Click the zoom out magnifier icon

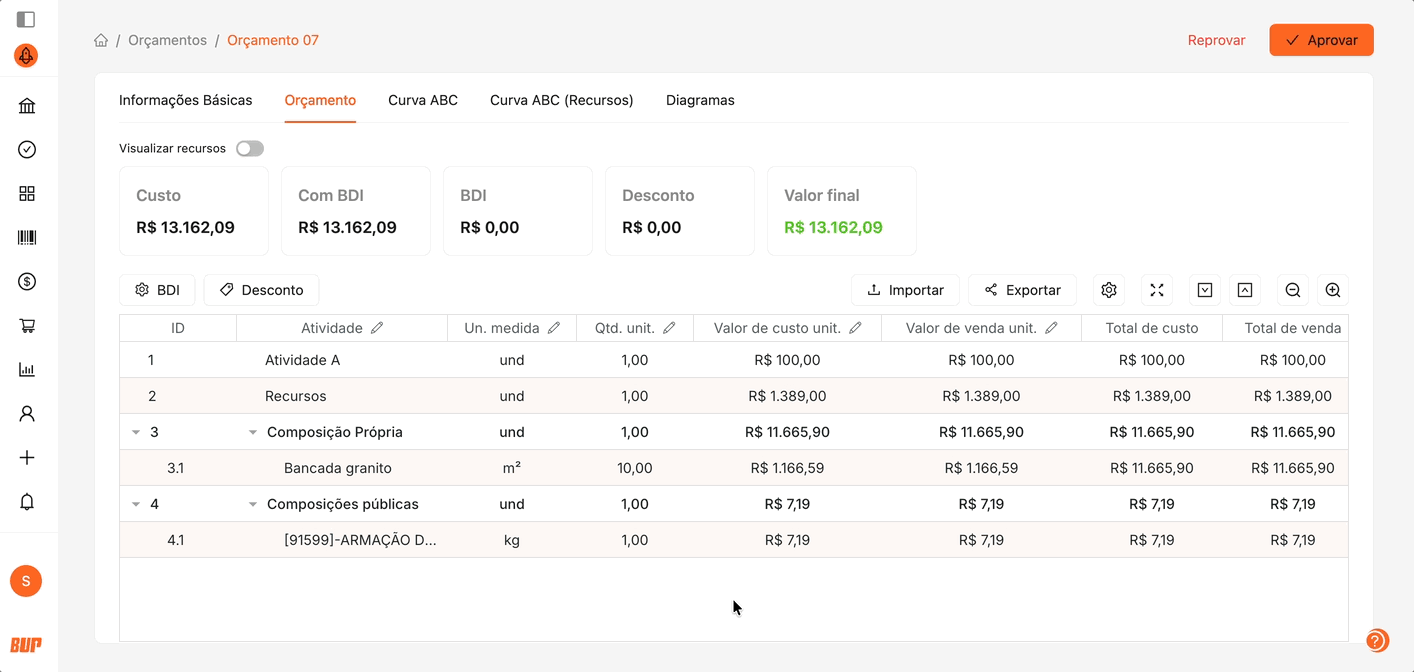[x=1292, y=290]
